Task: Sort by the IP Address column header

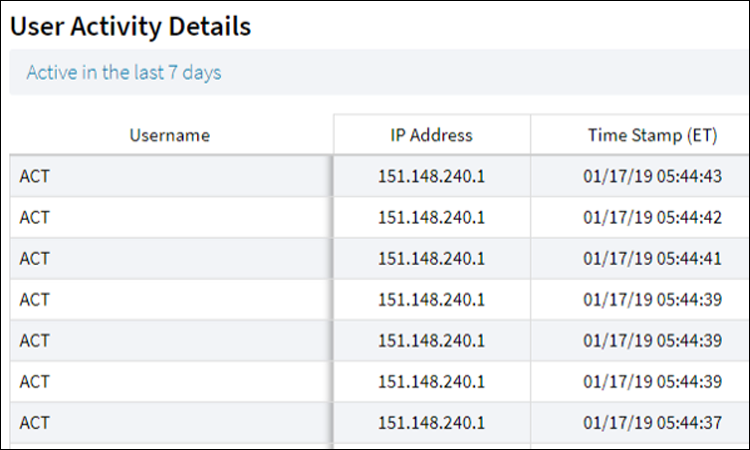Action: [431, 135]
